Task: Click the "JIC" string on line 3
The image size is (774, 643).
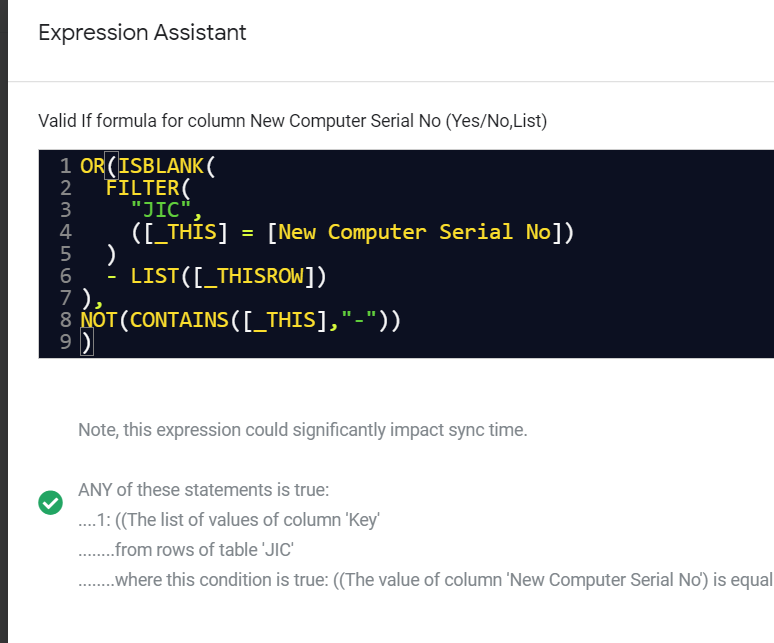Action: [x=161, y=210]
